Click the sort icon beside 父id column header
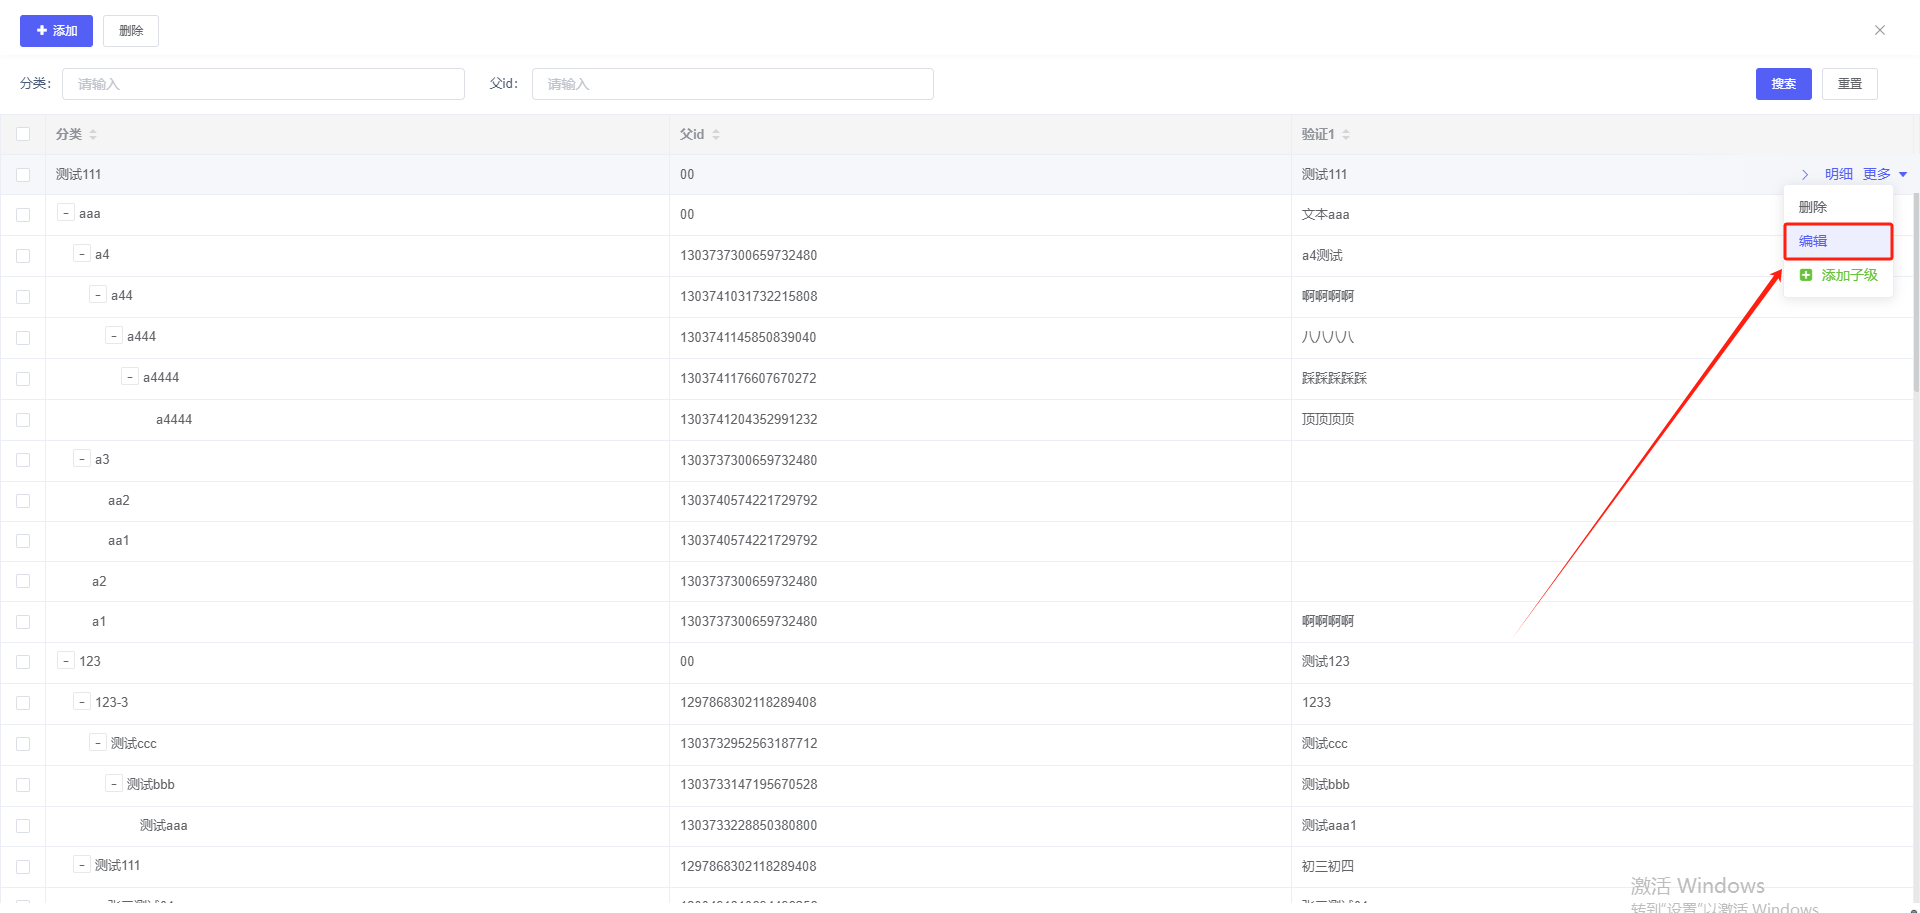 (716, 134)
